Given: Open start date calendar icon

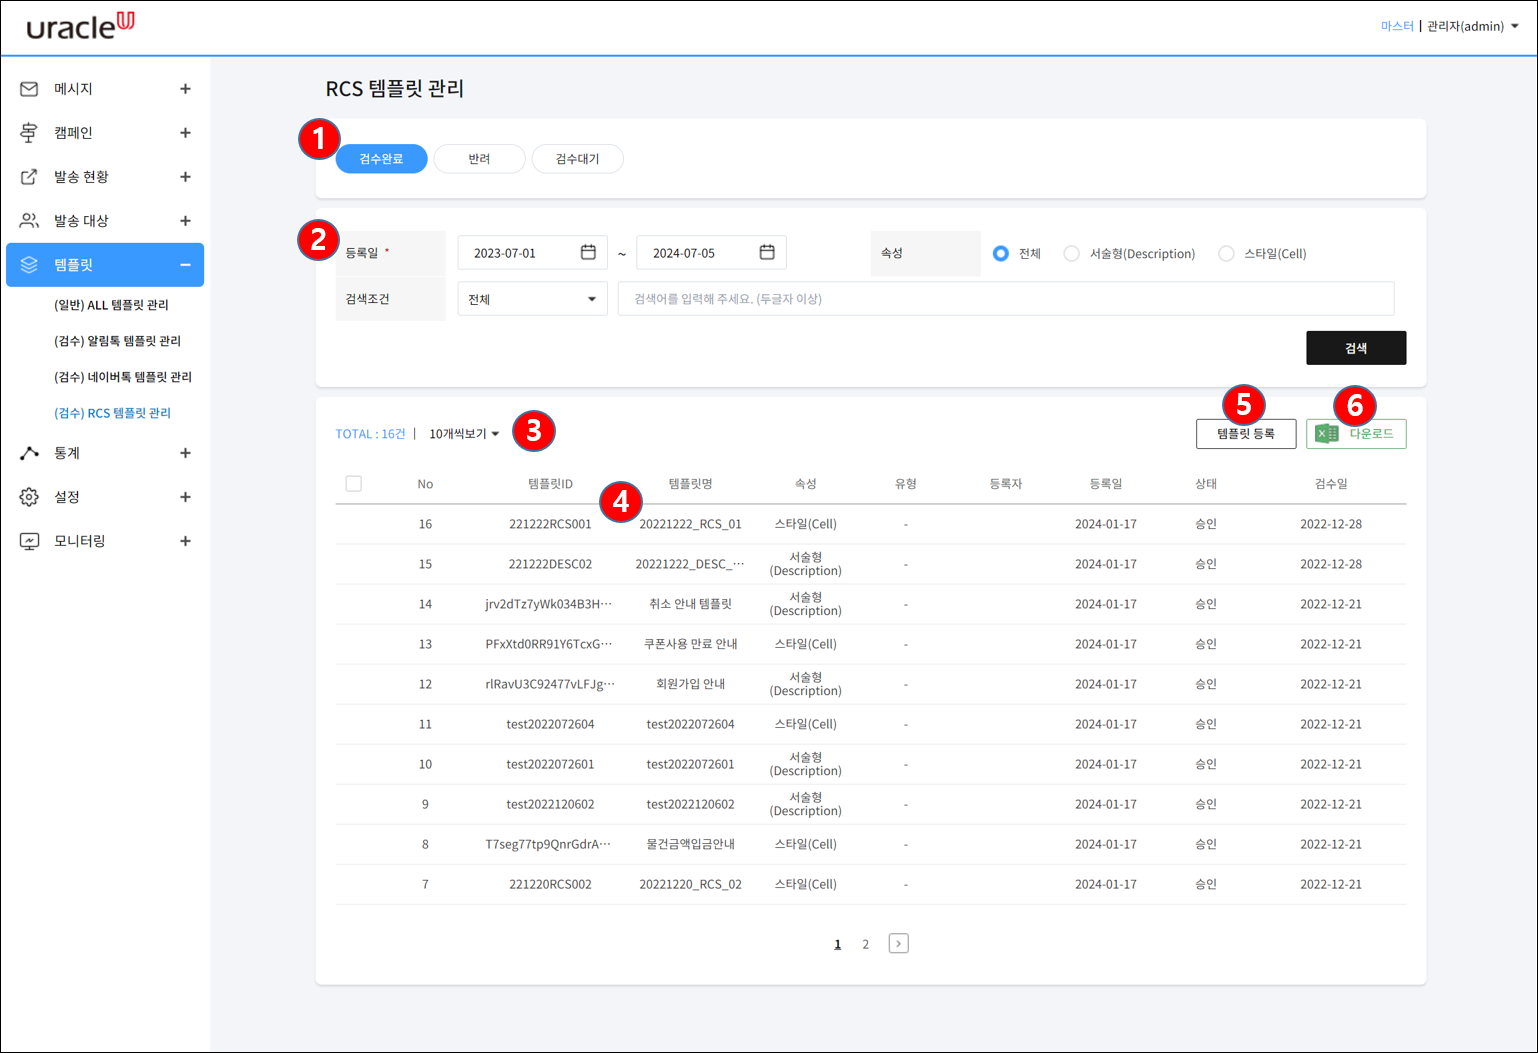Looking at the screenshot, I should tap(588, 253).
